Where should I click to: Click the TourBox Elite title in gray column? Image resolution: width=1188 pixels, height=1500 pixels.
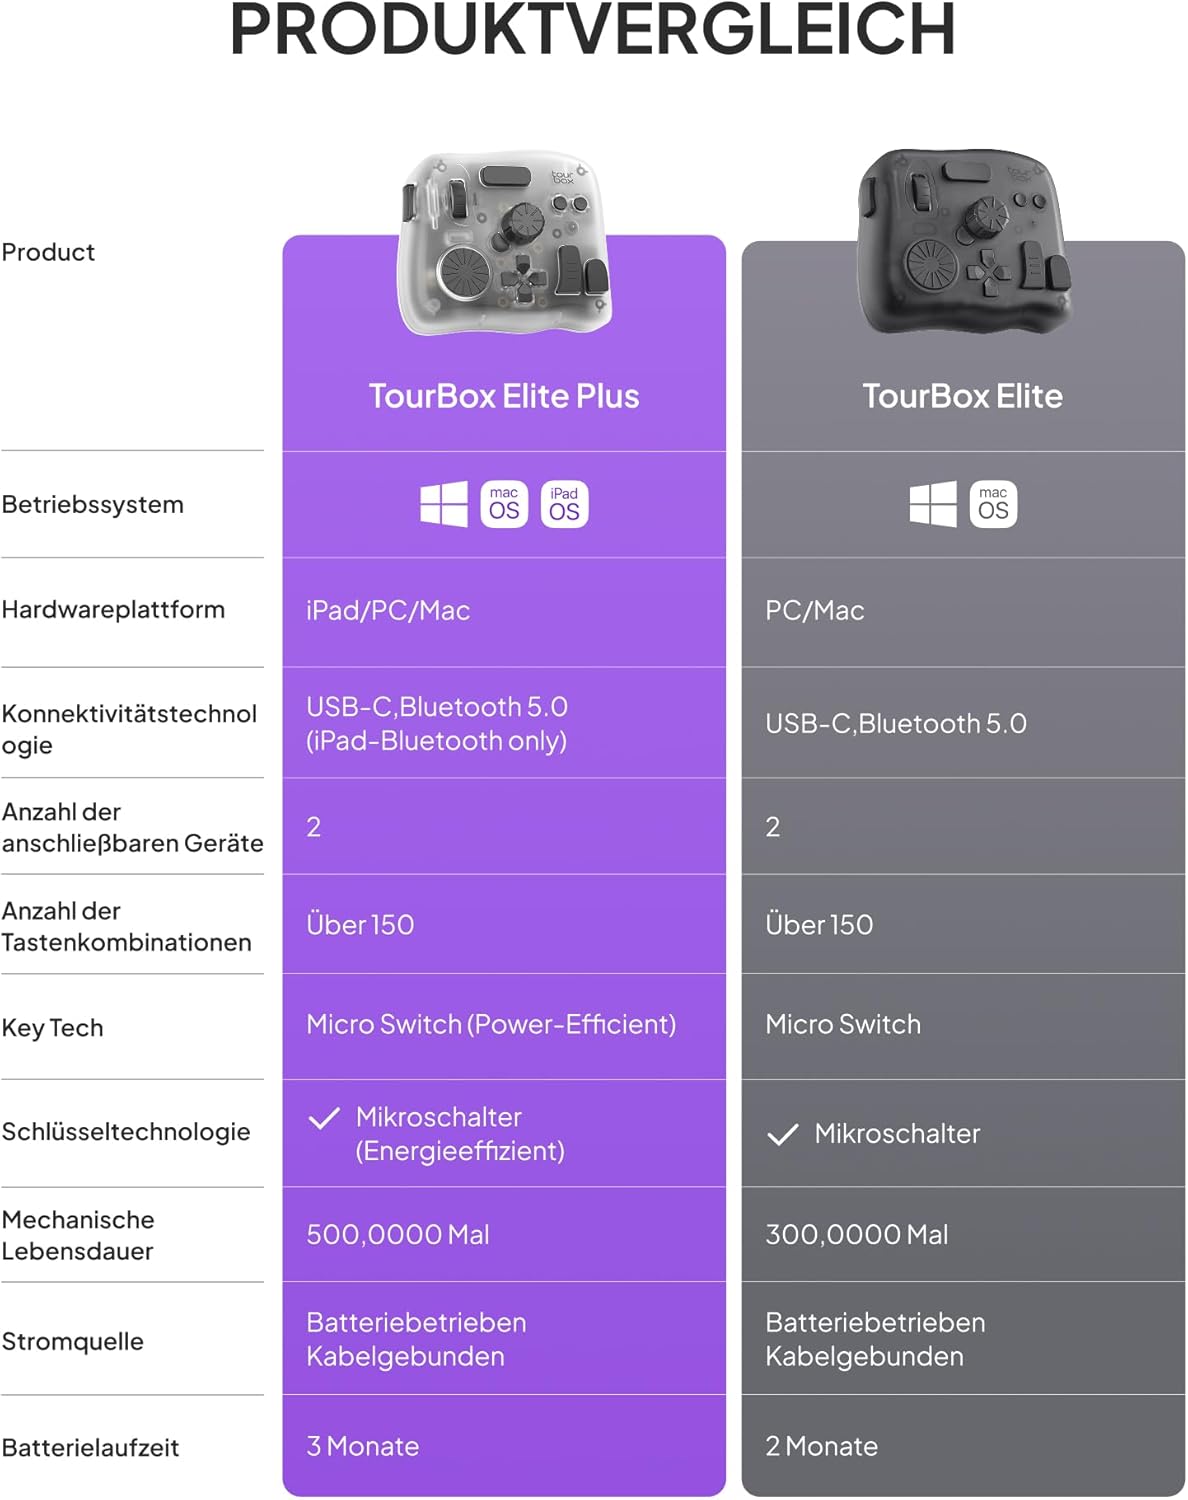click(963, 397)
